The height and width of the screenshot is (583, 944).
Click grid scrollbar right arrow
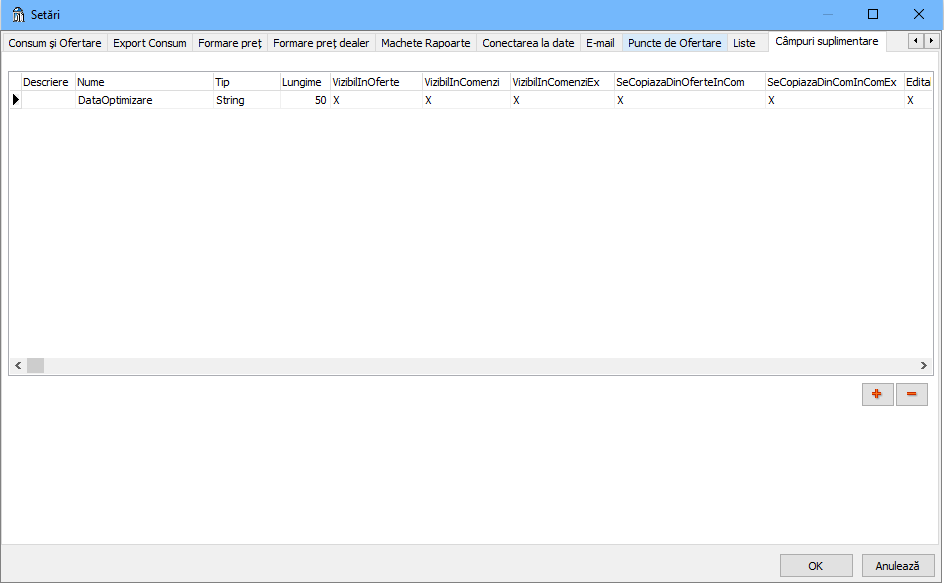pos(924,366)
